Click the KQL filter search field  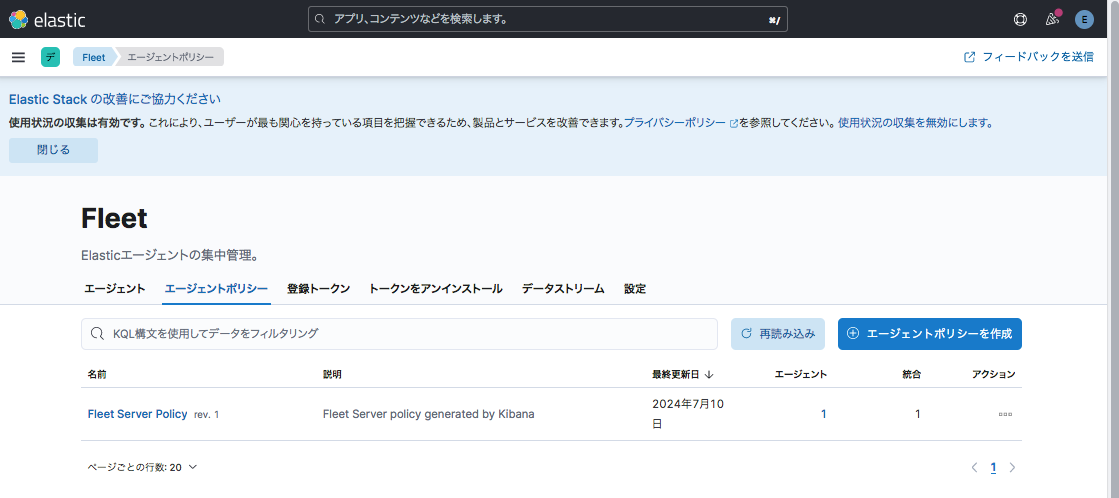400,334
